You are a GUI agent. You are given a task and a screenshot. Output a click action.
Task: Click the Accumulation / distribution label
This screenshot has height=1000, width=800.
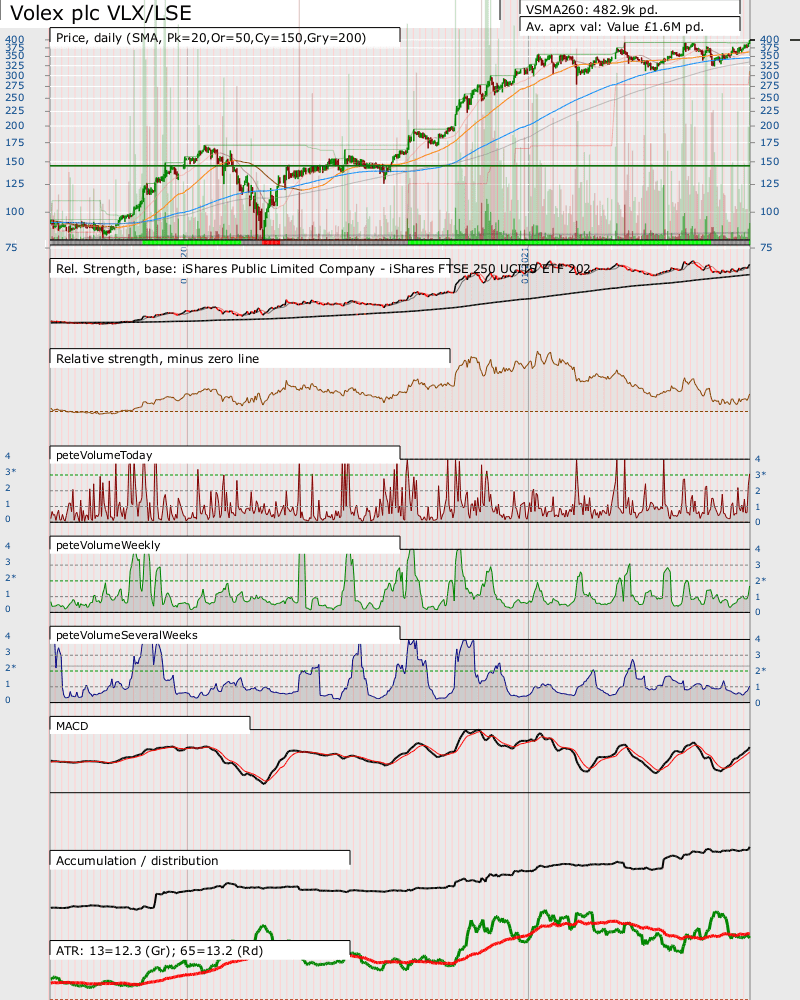pos(200,860)
